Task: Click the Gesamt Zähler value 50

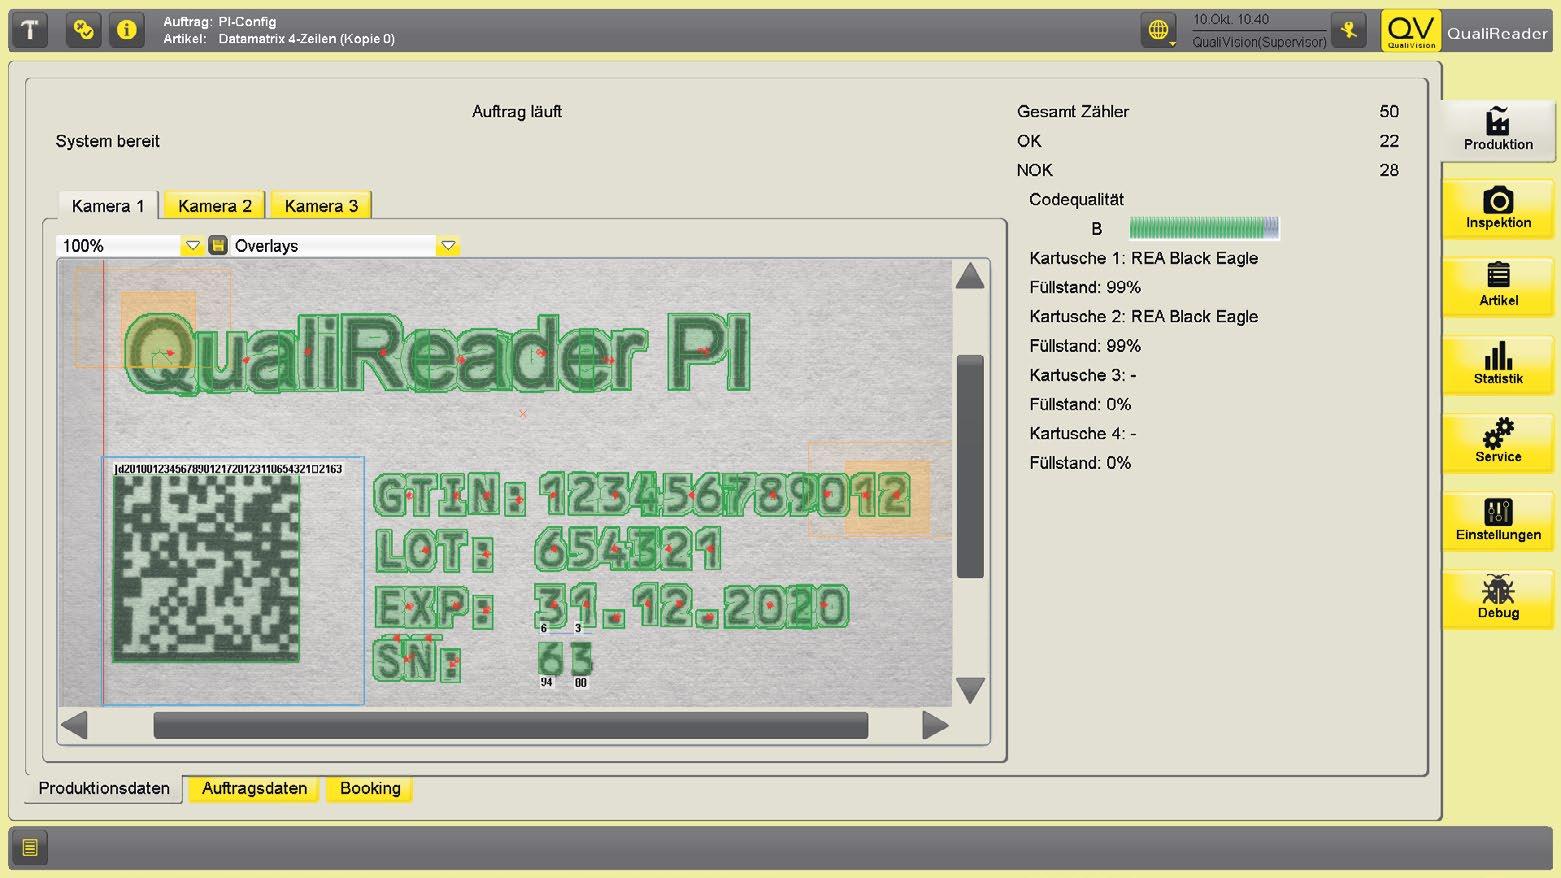Action: pyautogui.click(x=1389, y=112)
